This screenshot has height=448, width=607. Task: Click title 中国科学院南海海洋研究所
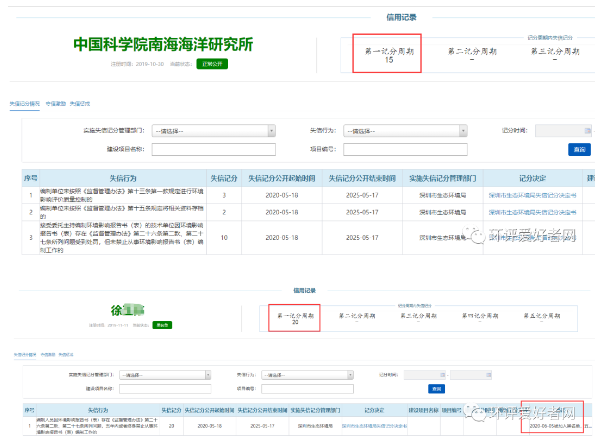point(163,44)
